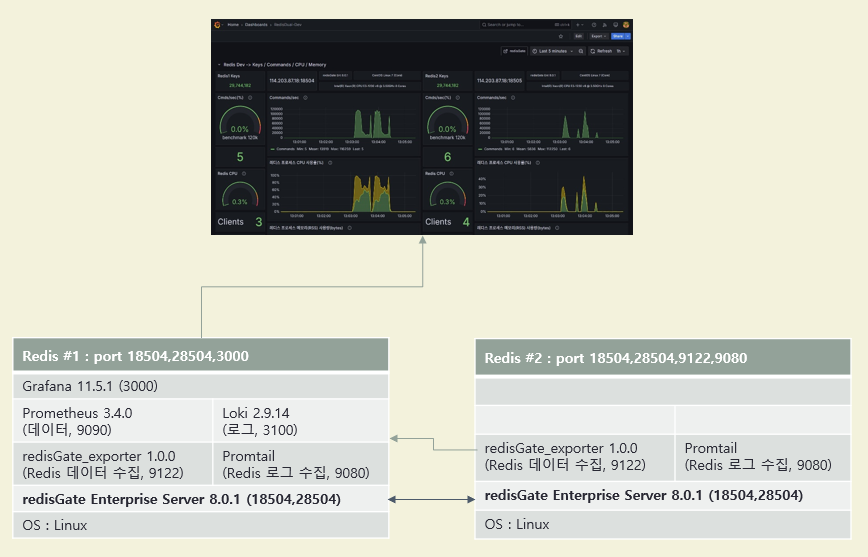Click the zoom out time range icon
Image resolution: width=868 pixels, height=557 pixels.
pos(581,50)
